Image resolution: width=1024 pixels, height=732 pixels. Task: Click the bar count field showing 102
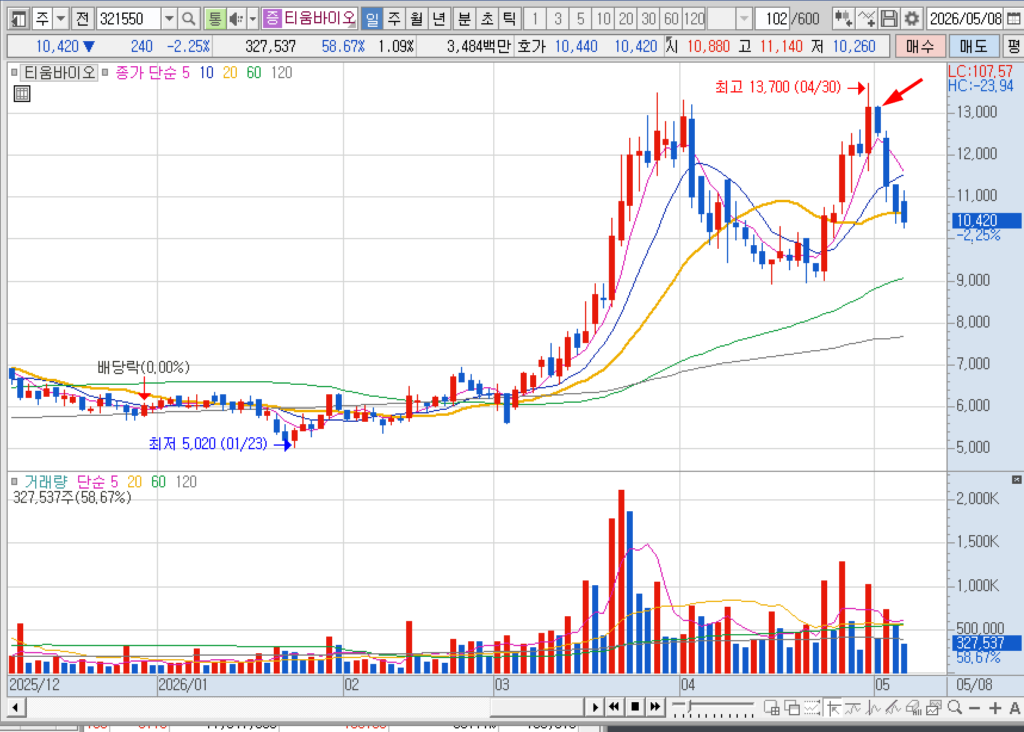(773, 19)
